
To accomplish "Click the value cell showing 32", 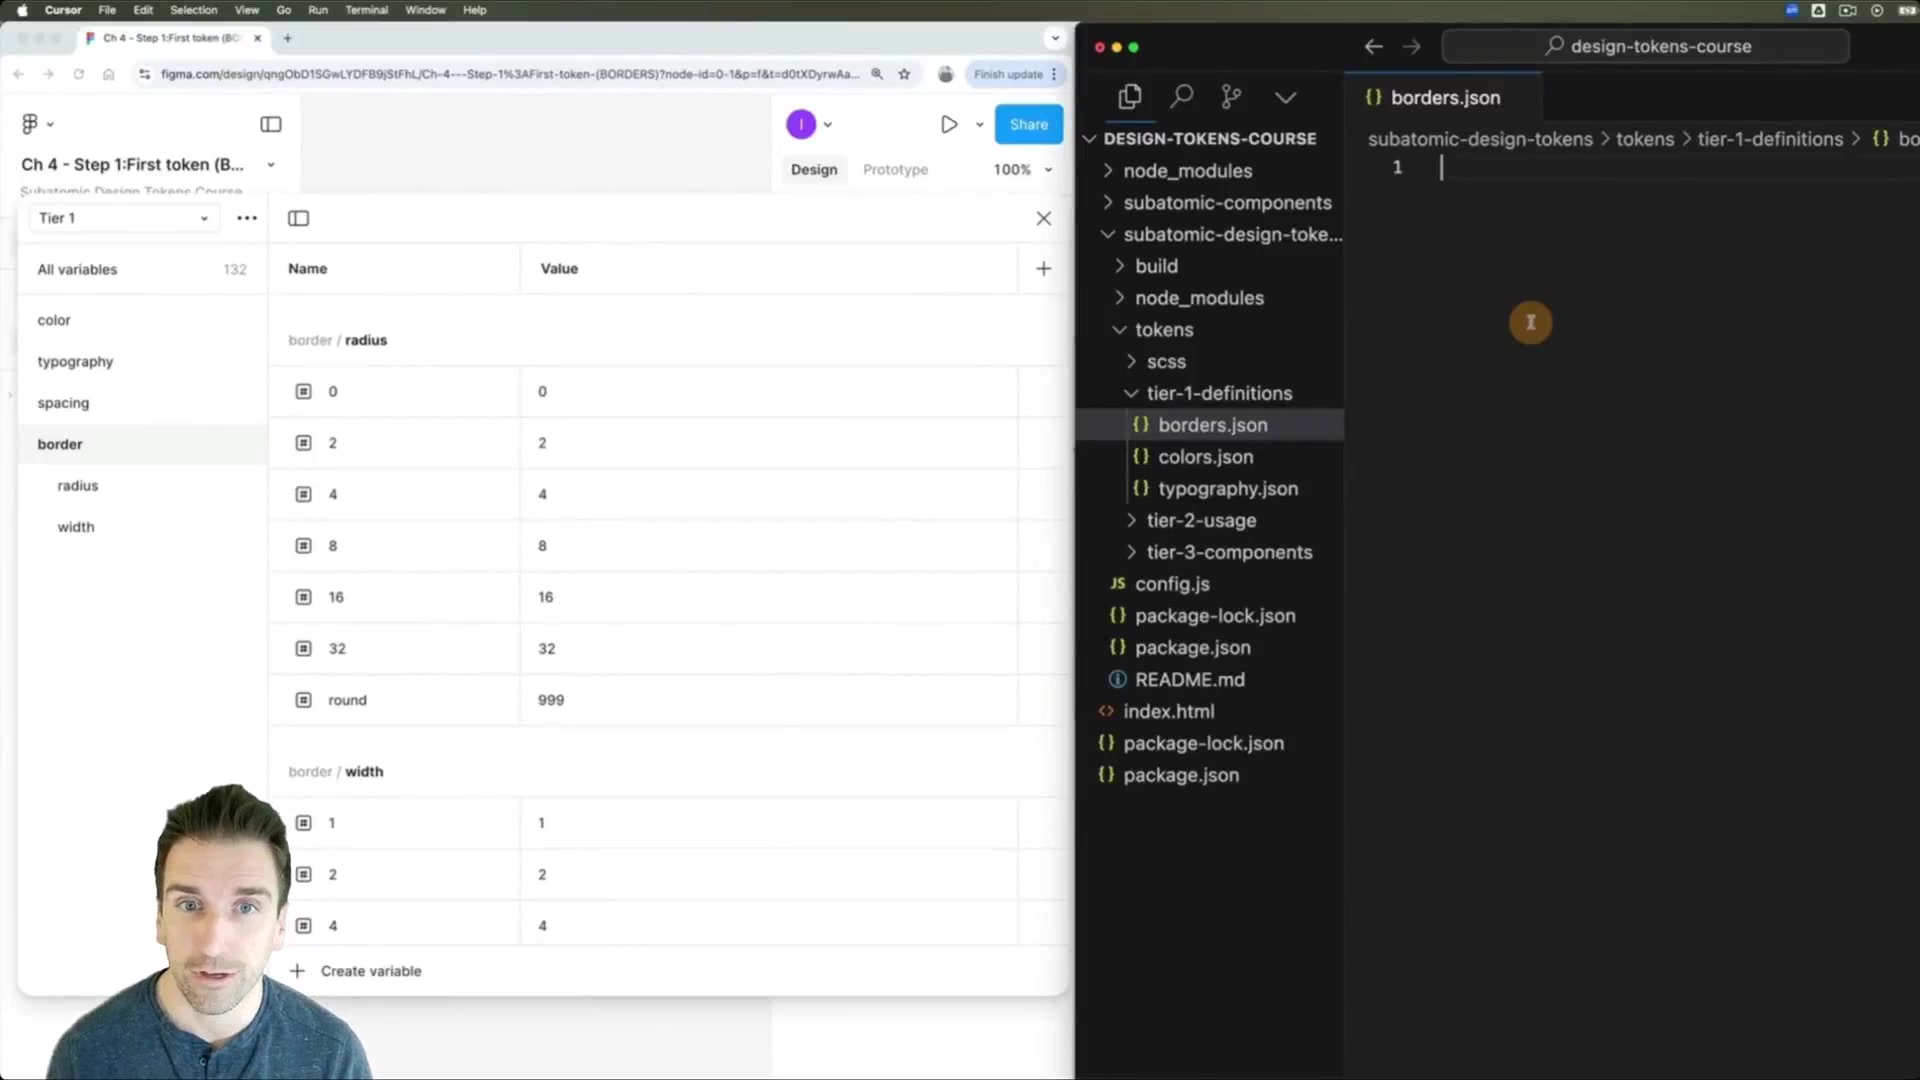I will pyautogui.click(x=769, y=649).
